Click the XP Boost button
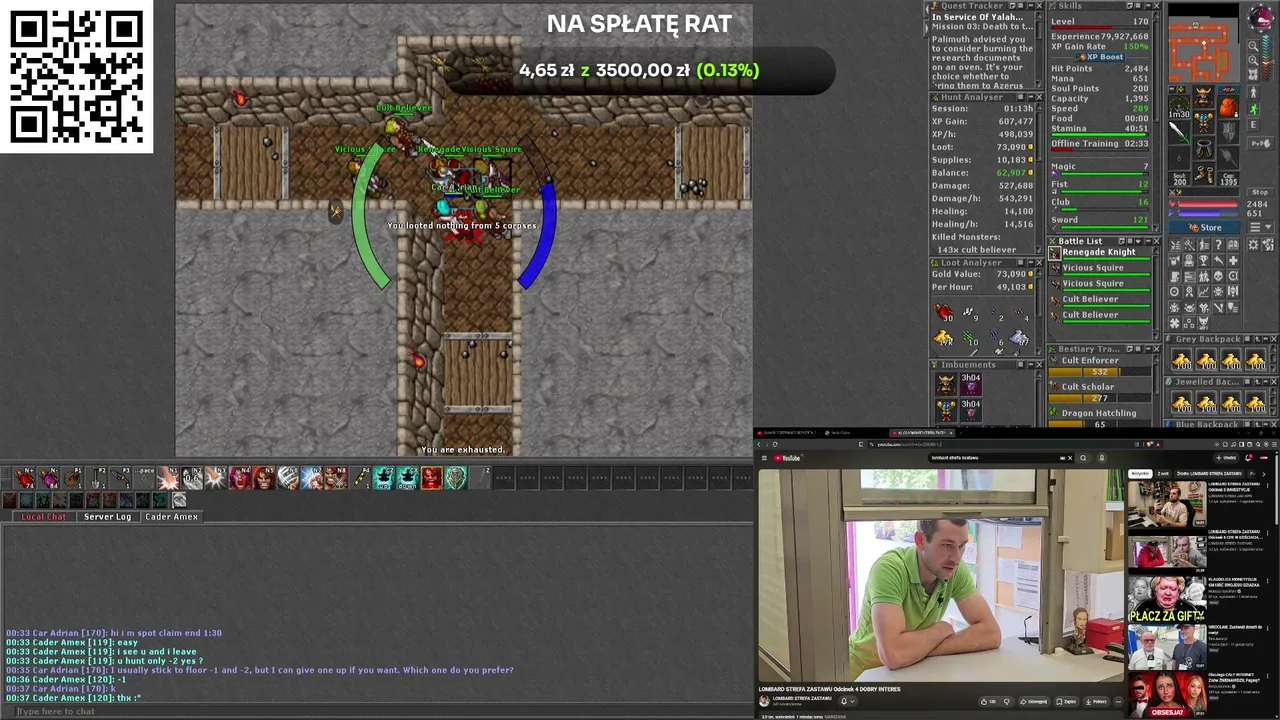 [1101, 57]
